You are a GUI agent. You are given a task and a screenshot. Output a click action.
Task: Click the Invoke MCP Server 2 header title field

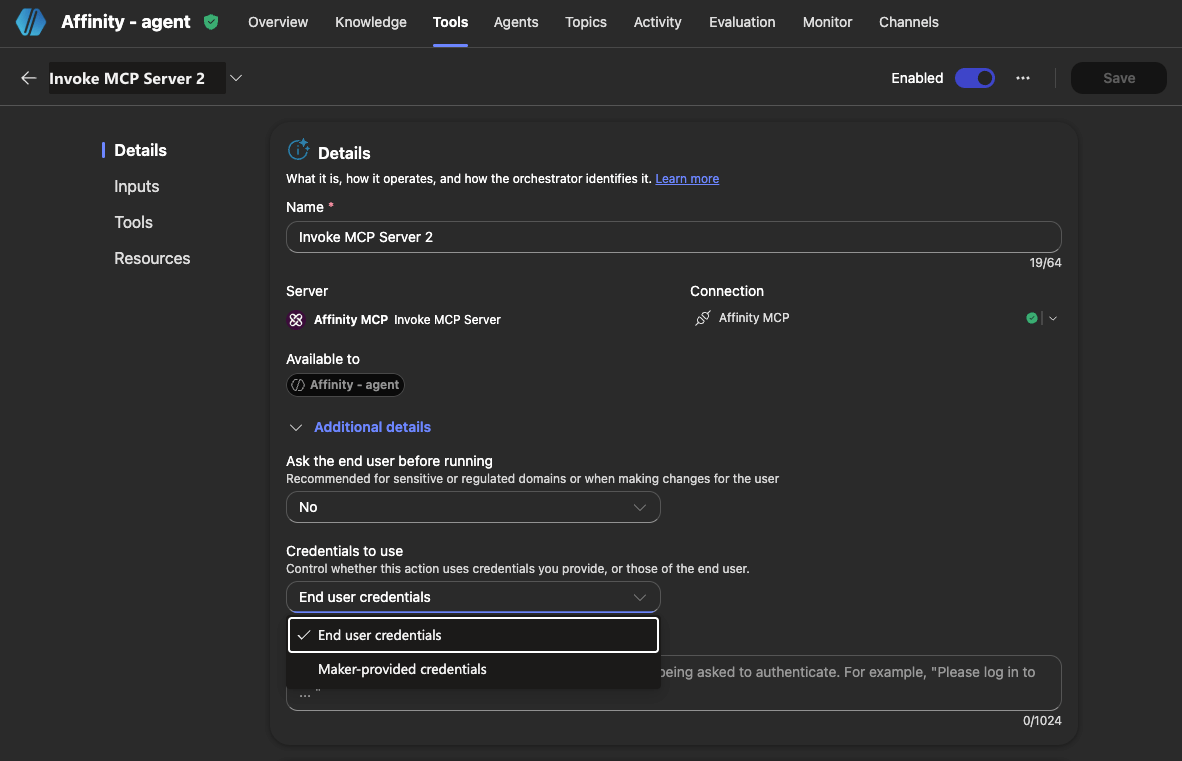137,78
